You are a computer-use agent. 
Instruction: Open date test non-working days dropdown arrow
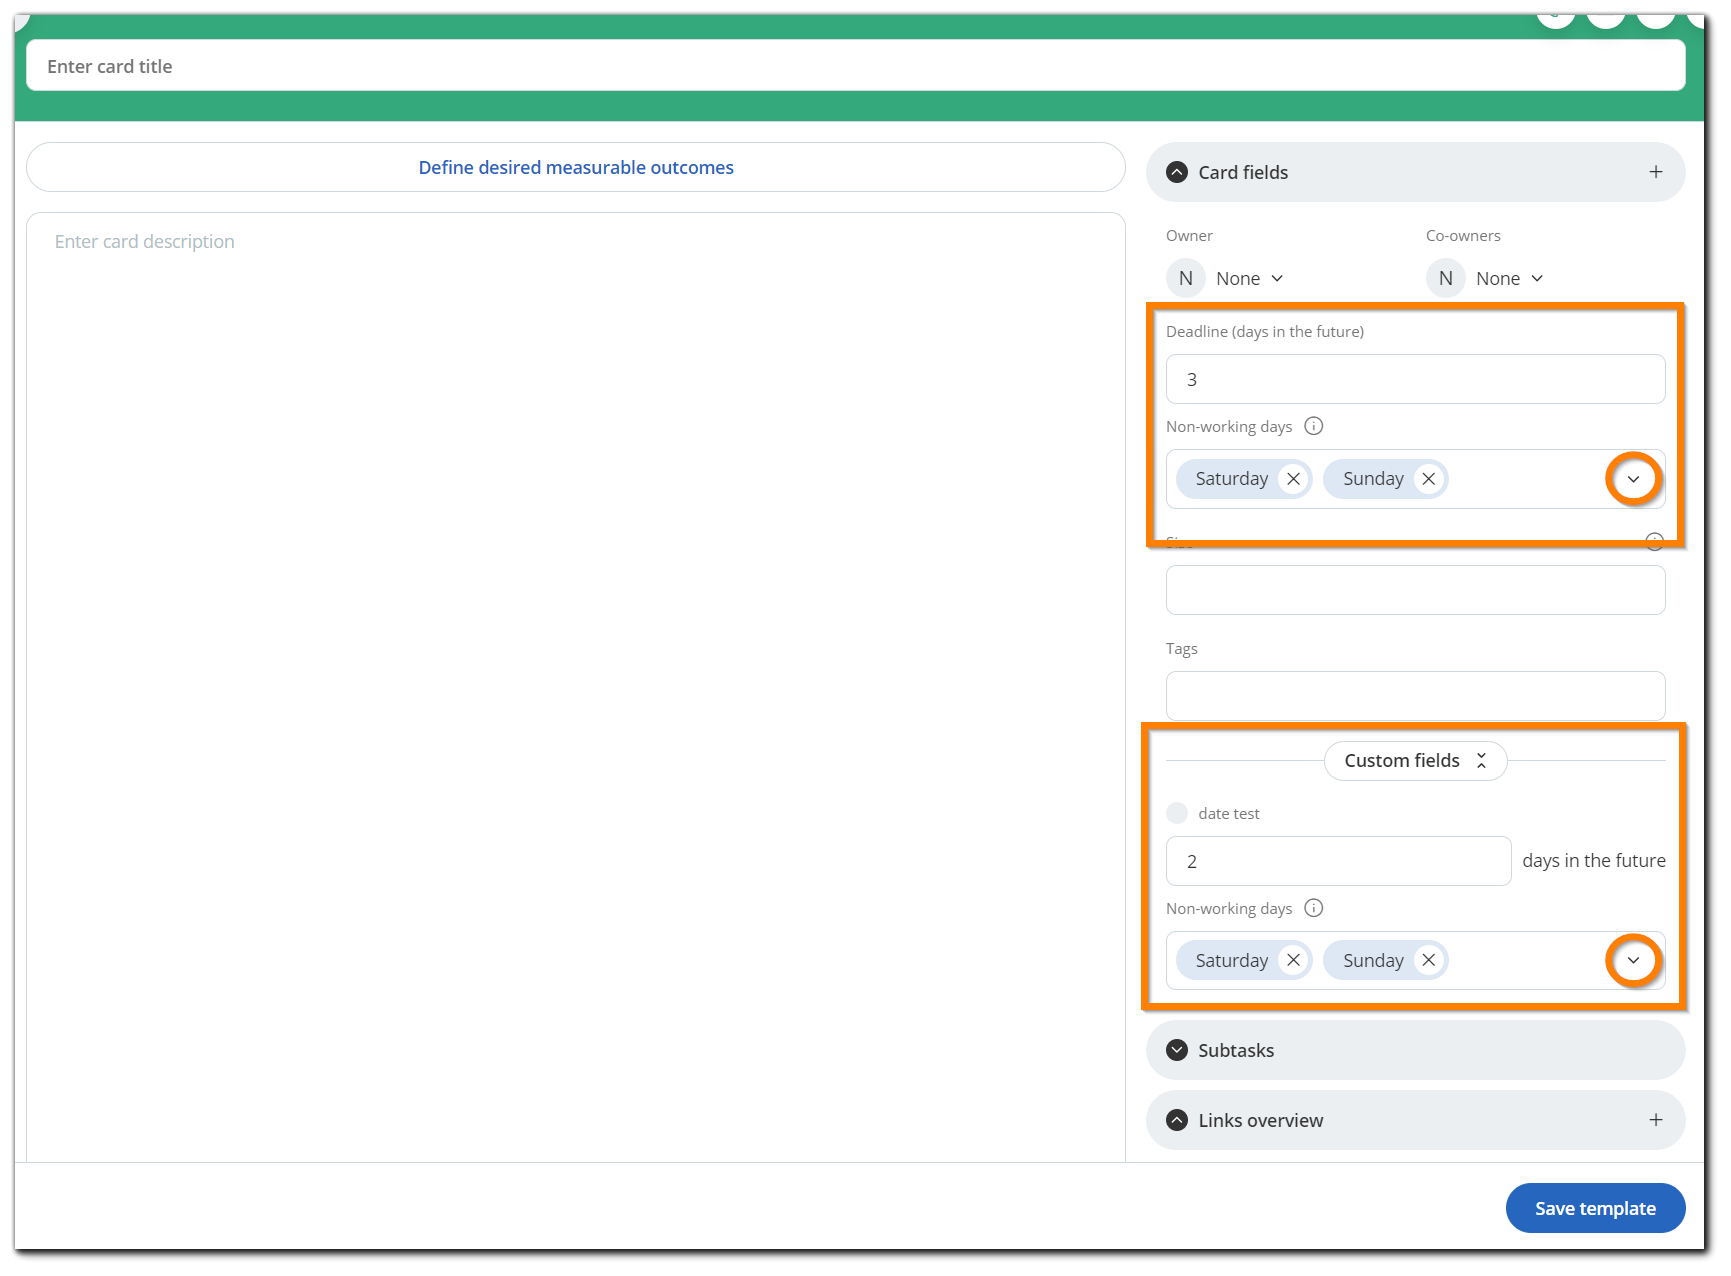coord(1633,961)
